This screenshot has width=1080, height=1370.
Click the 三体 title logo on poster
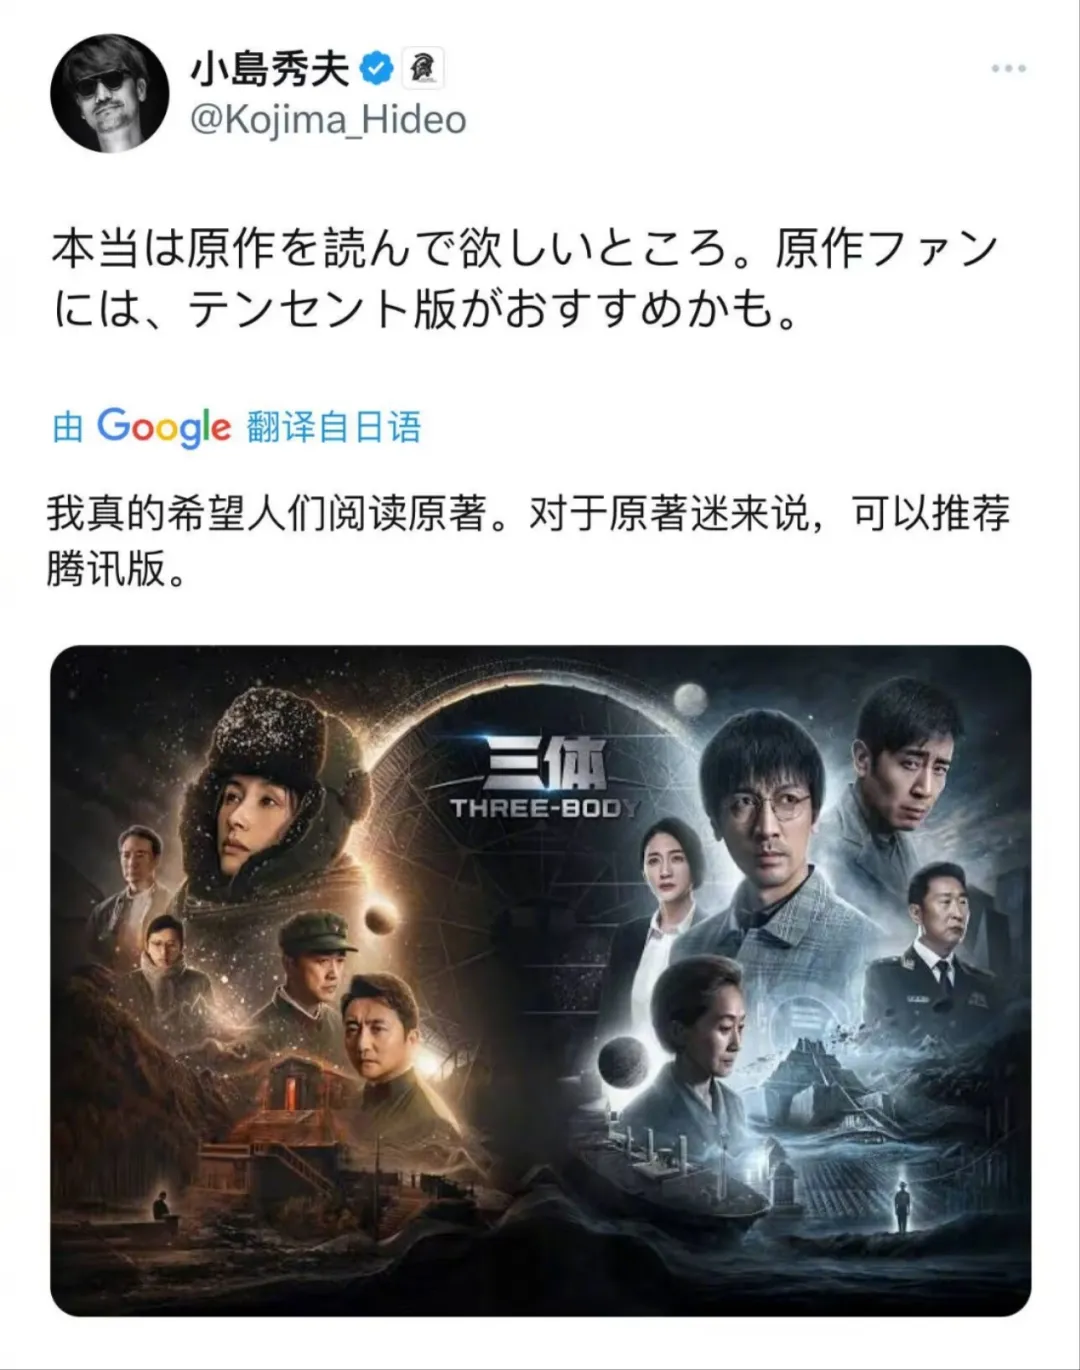click(x=545, y=766)
